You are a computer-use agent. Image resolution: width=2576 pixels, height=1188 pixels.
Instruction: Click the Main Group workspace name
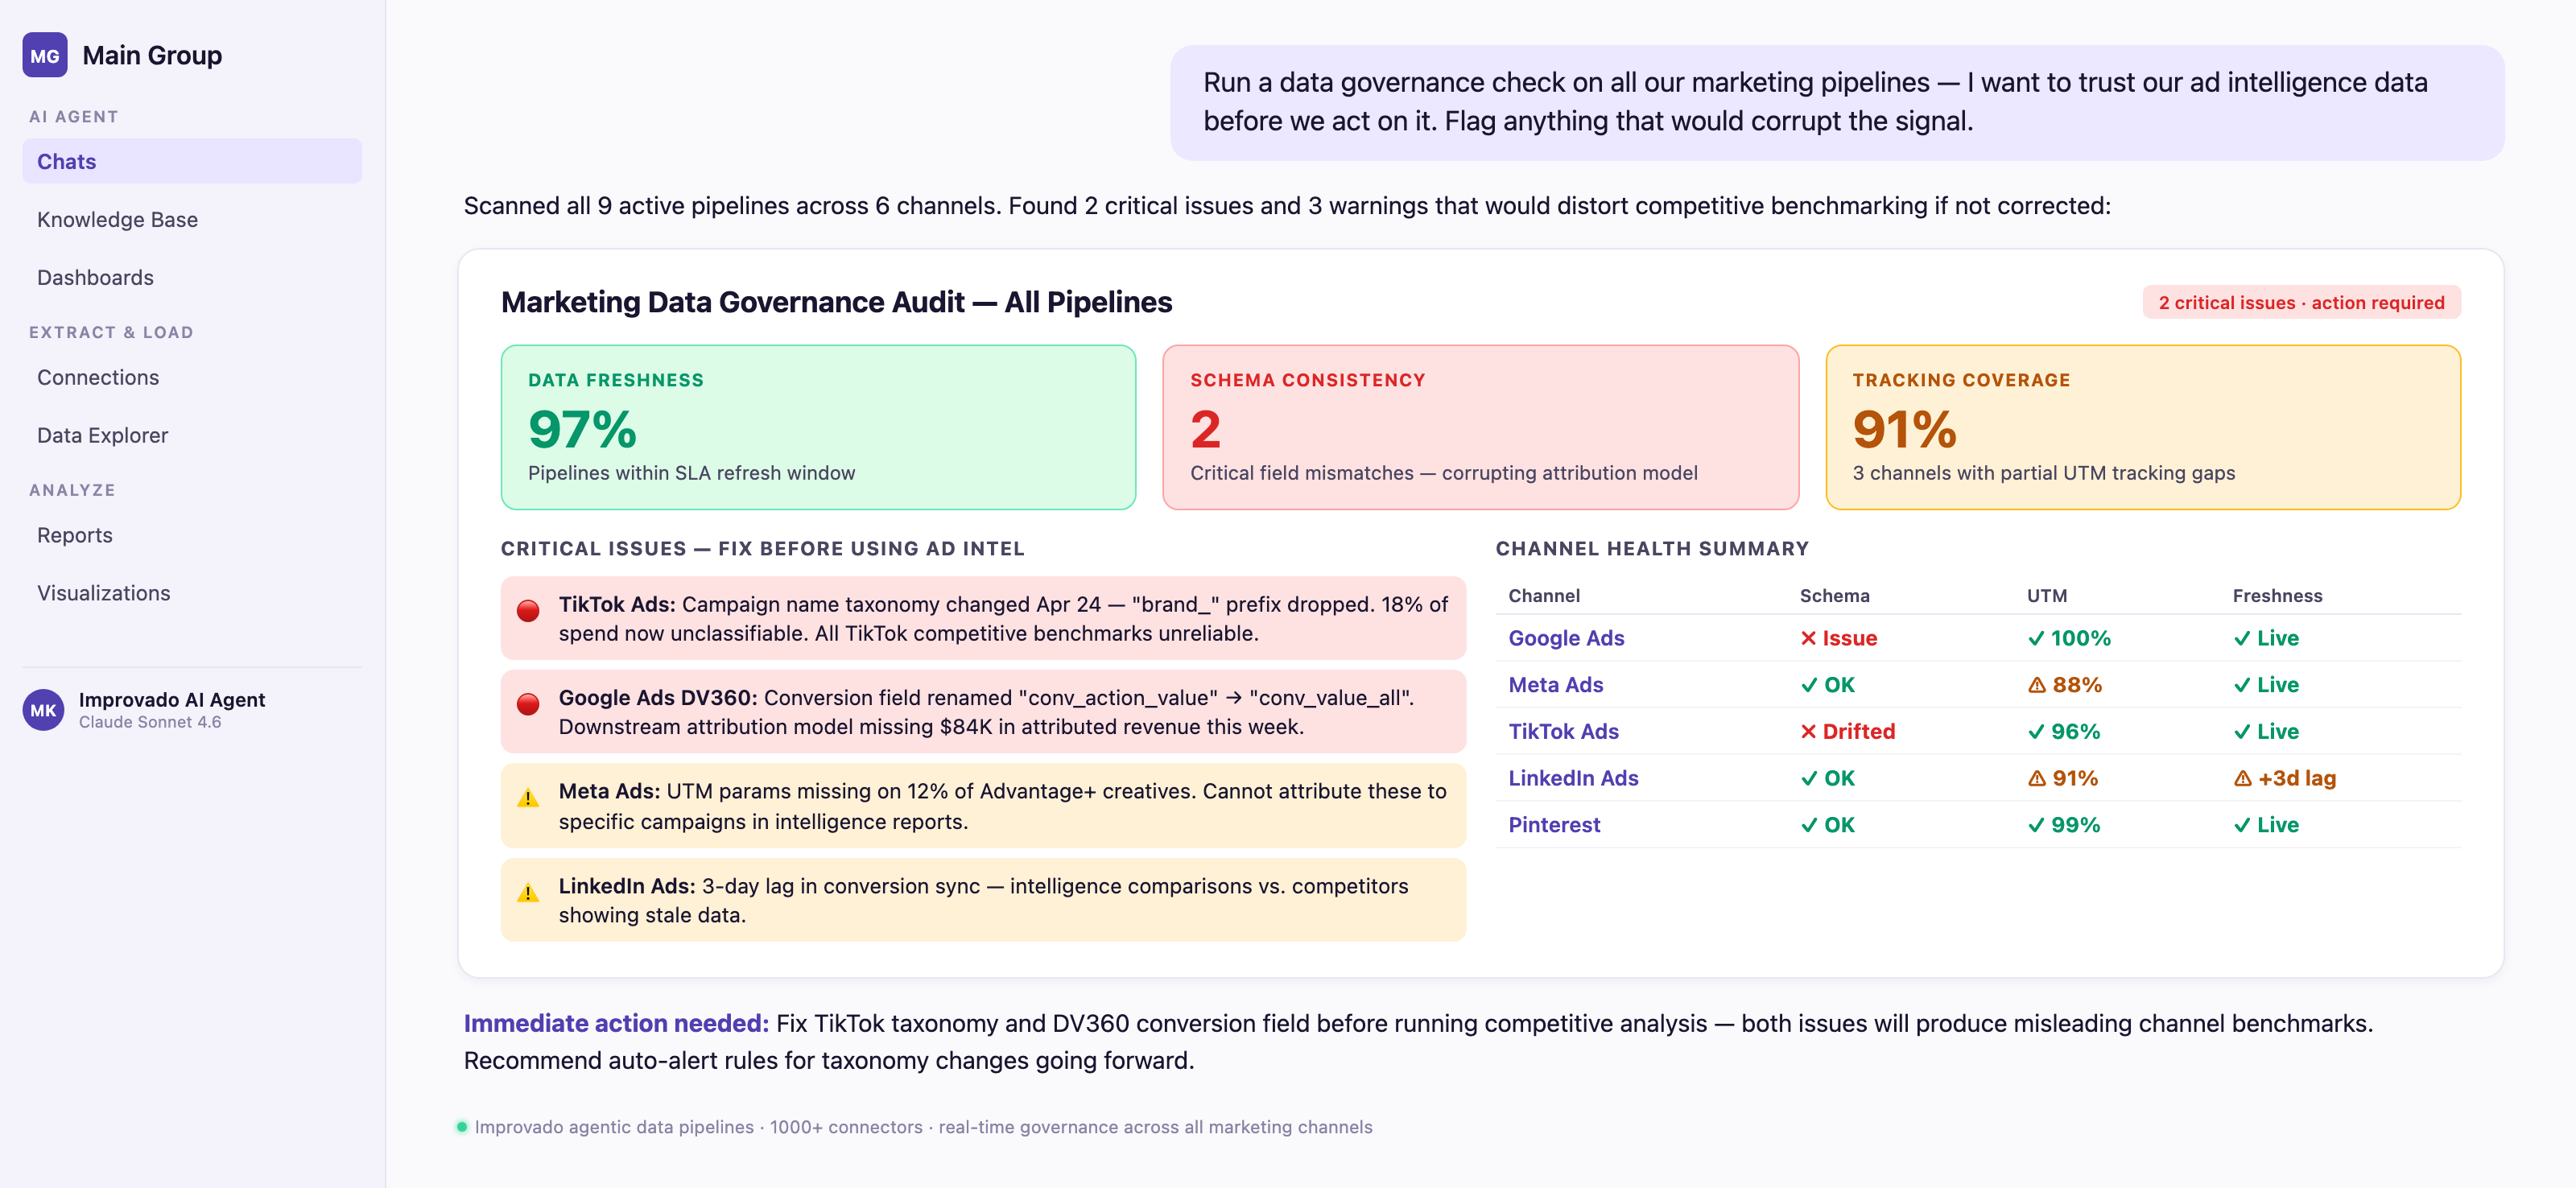point(152,55)
